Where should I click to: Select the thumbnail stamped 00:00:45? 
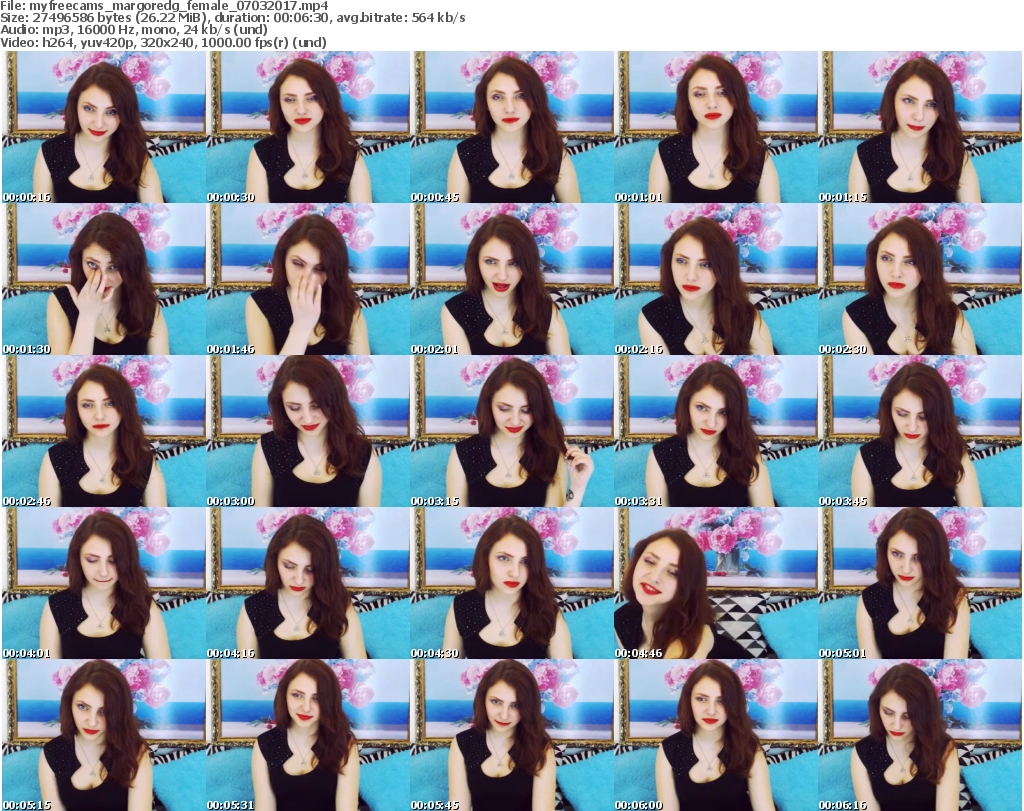coord(512,127)
